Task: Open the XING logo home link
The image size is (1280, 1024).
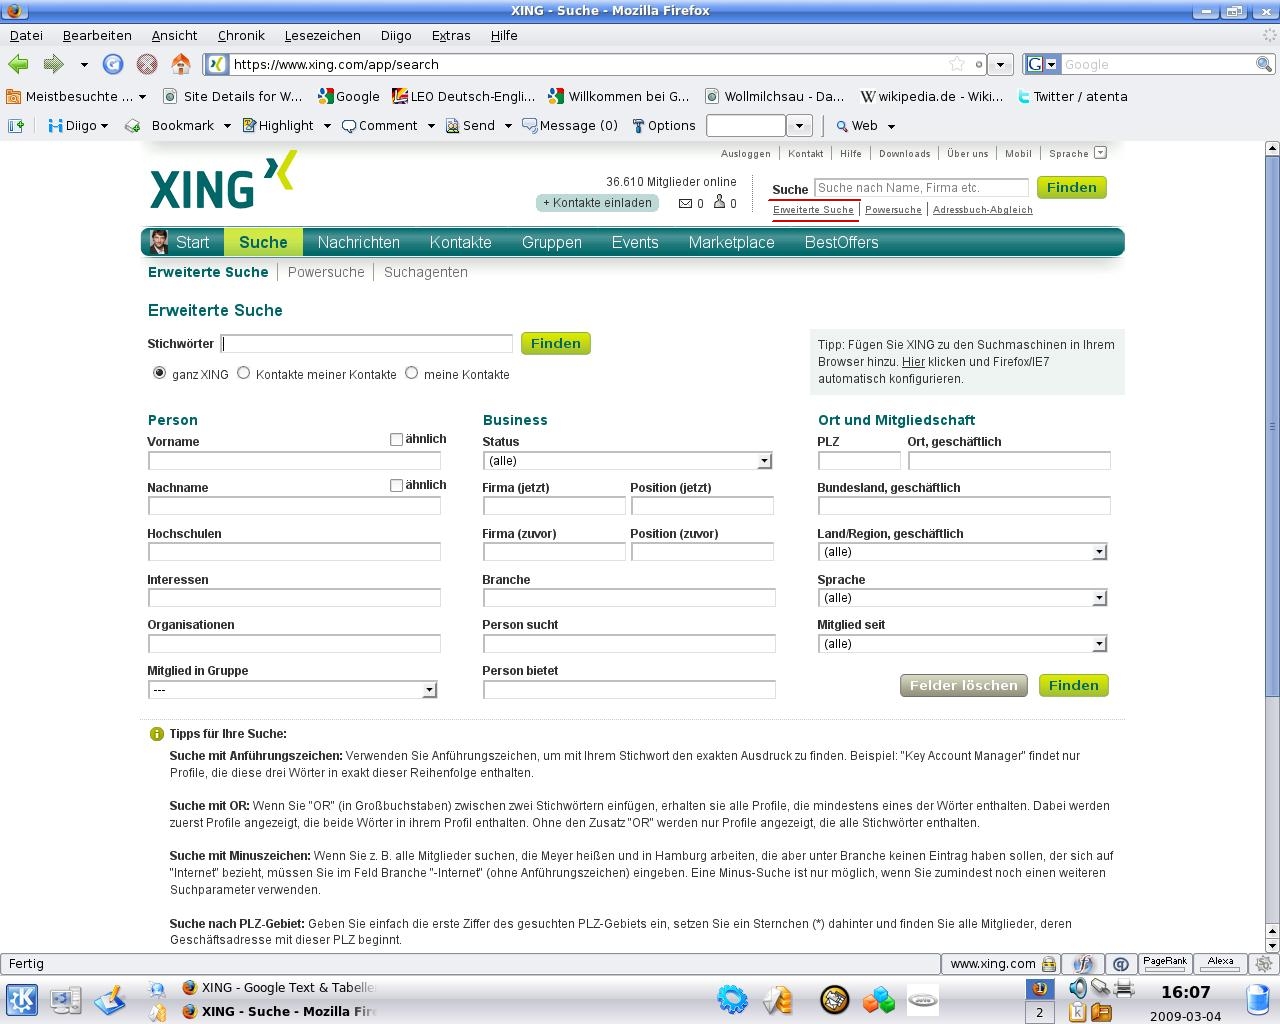Action: [x=223, y=180]
